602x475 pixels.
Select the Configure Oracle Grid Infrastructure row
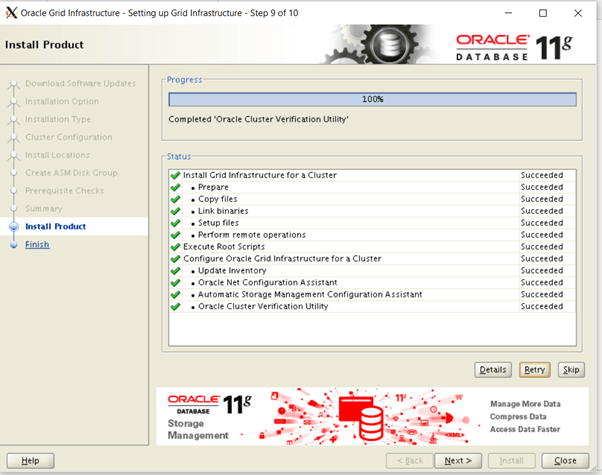[282, 259]
